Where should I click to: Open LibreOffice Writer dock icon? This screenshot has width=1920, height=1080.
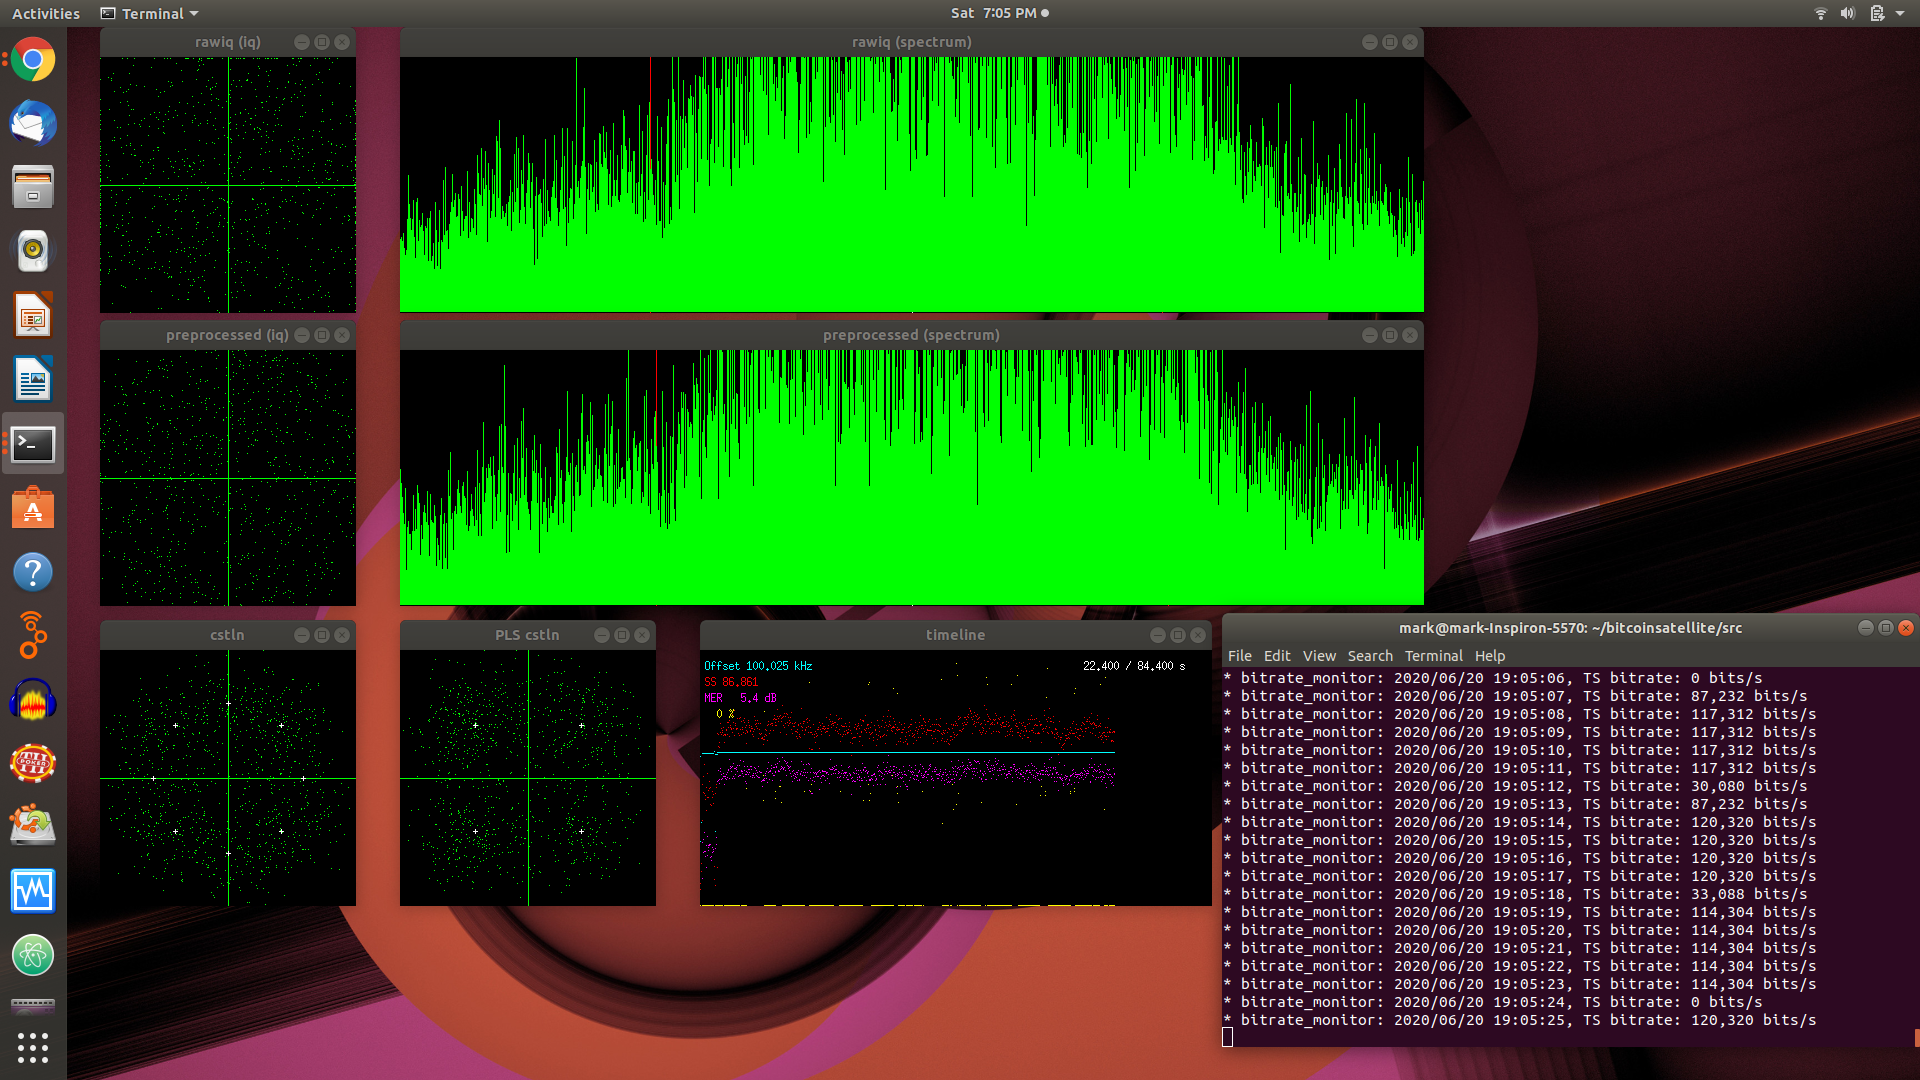(x=33, y=380)
